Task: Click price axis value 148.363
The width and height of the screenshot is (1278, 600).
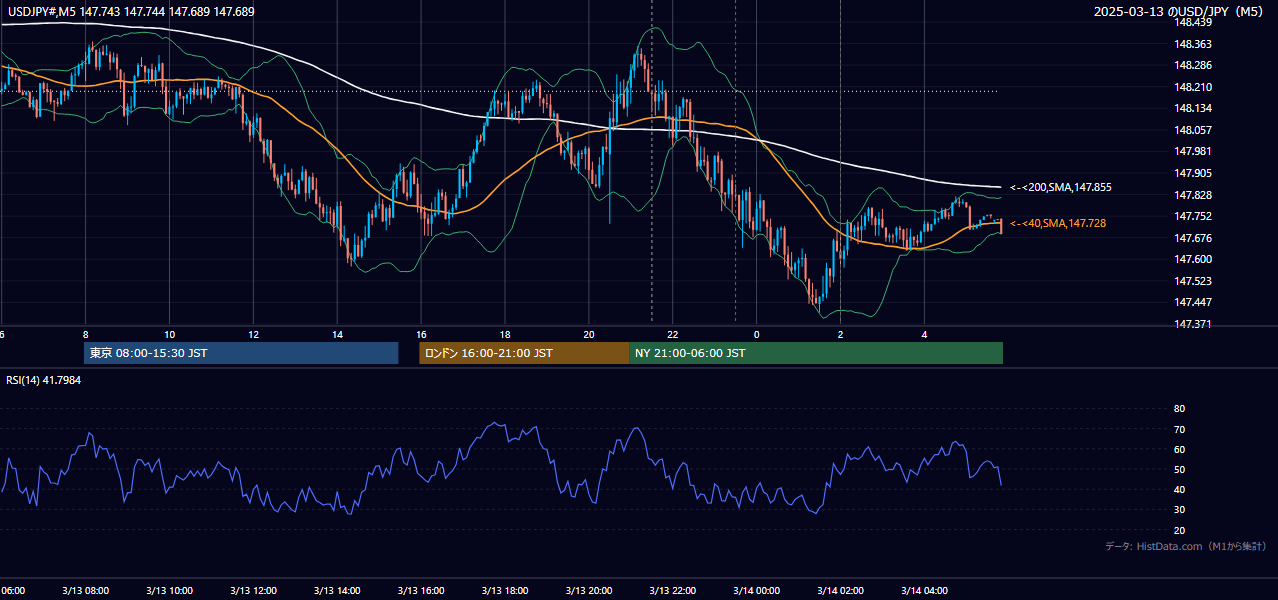Action: pos(1195,44)
